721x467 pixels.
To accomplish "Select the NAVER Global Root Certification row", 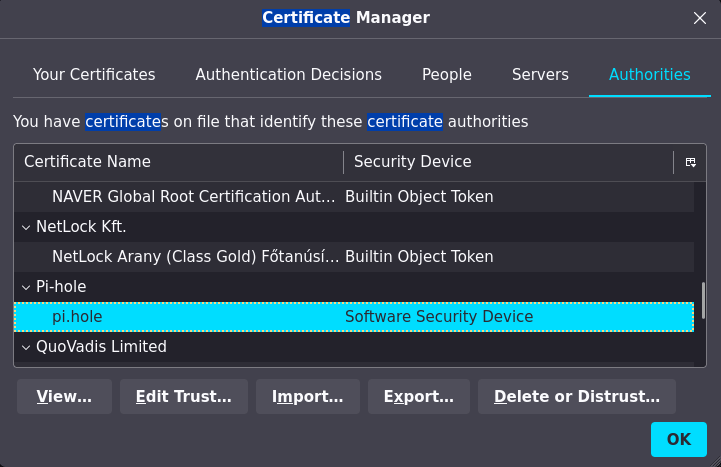I will [354, 197].
